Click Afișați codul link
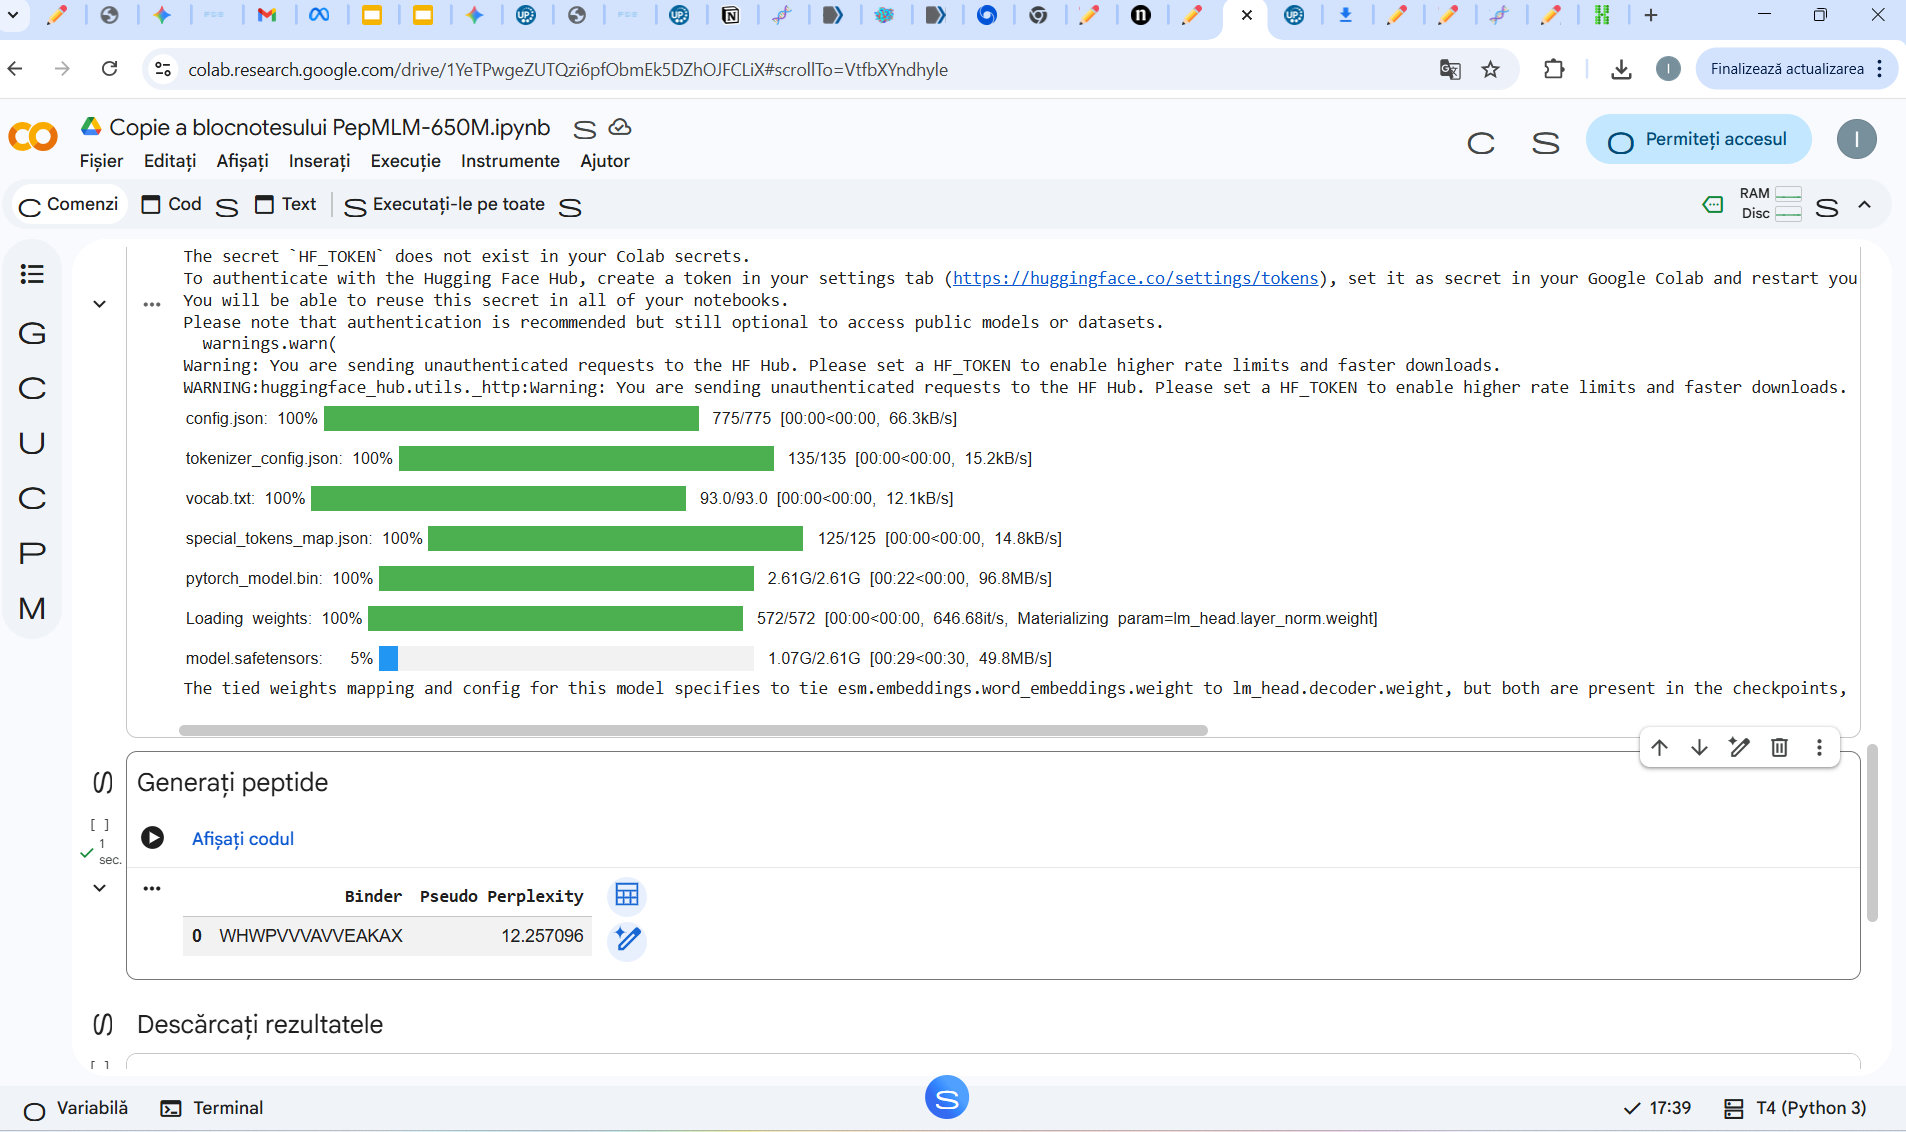Image resolution: width=1906 pixels, height=1132 pixels. (243, 839)
